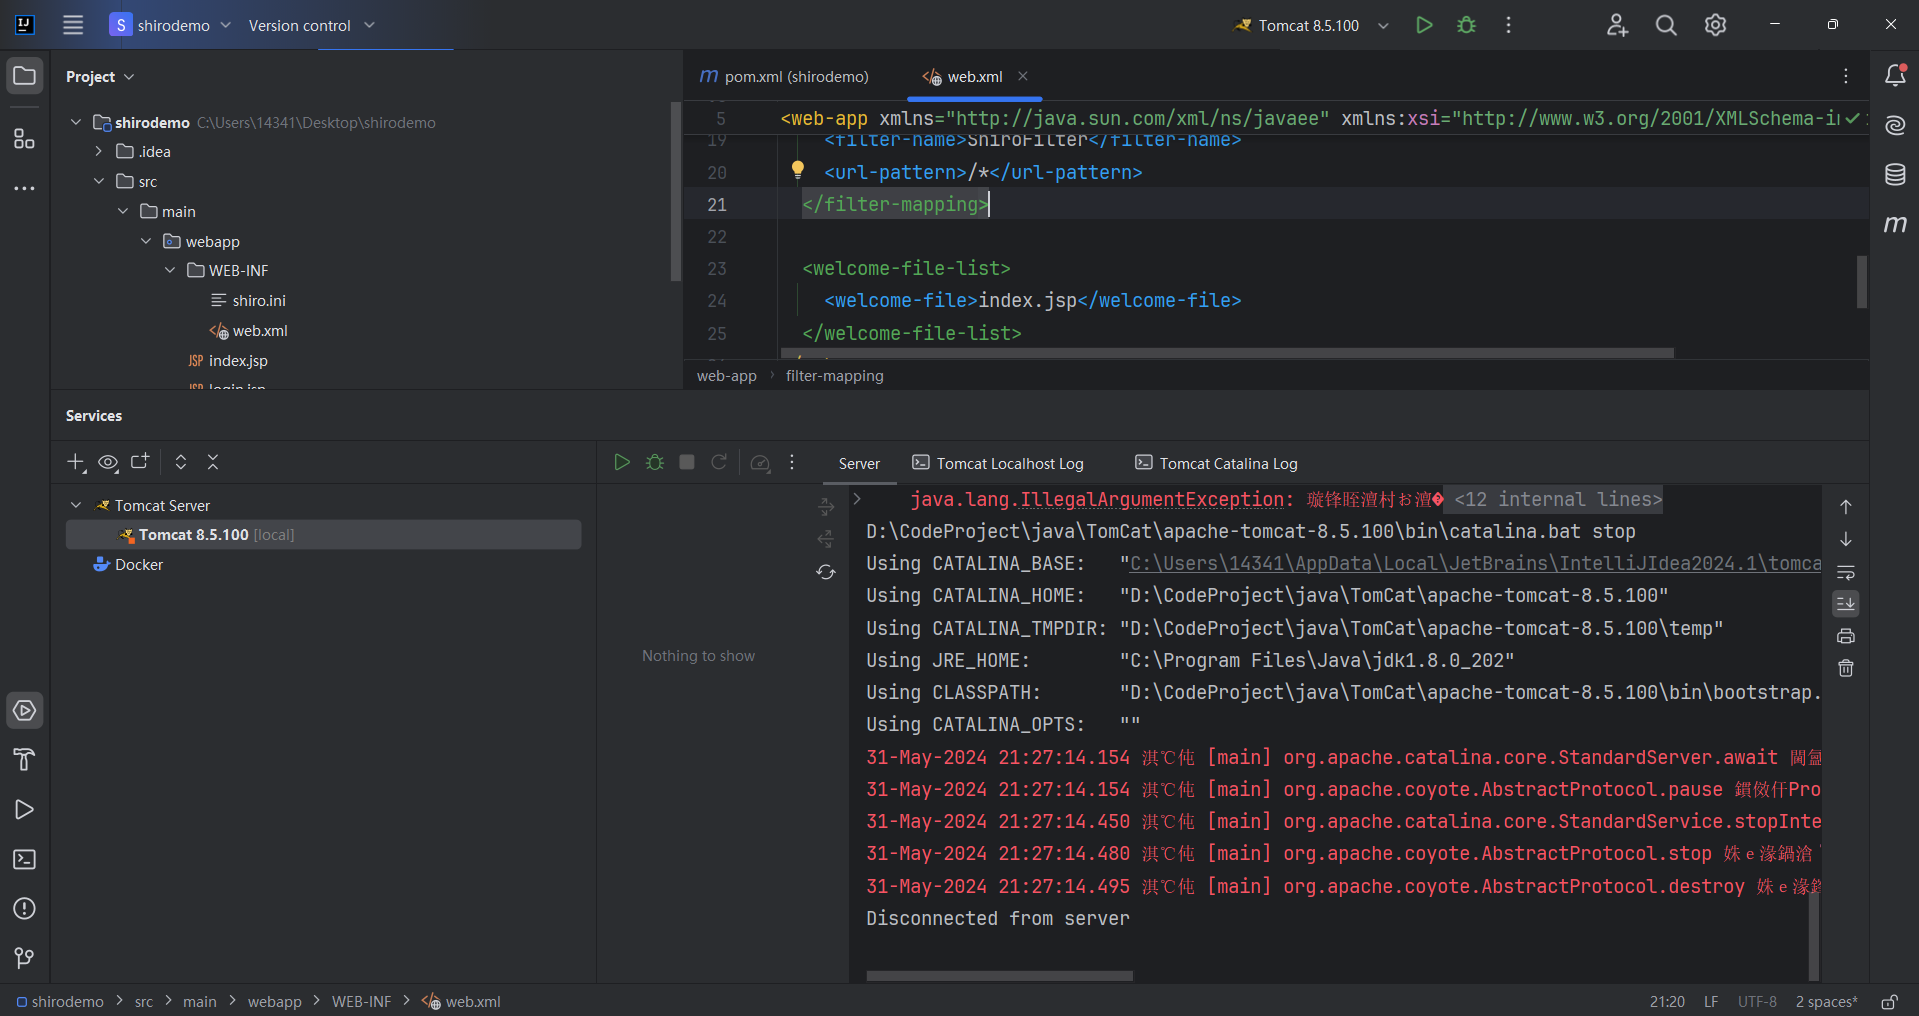The height and width of the screenshot is (1016, 1919).
Task: Collapse the WEB-INF folder
Action: coord(170,270)
